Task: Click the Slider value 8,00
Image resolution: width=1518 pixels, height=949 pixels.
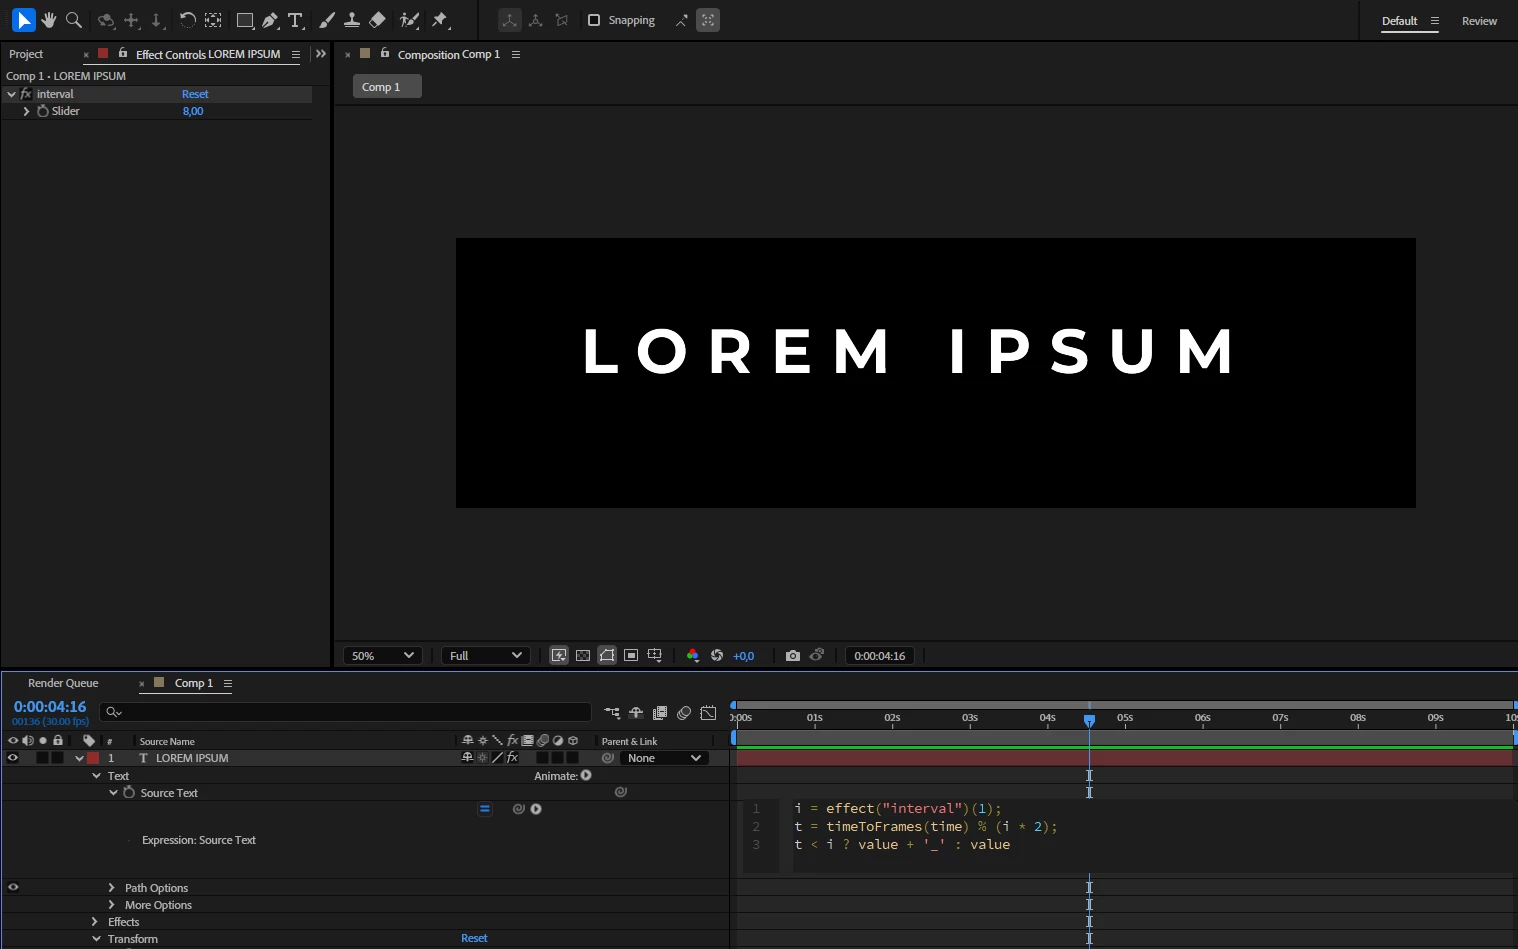Action: (x=193, y=111)
